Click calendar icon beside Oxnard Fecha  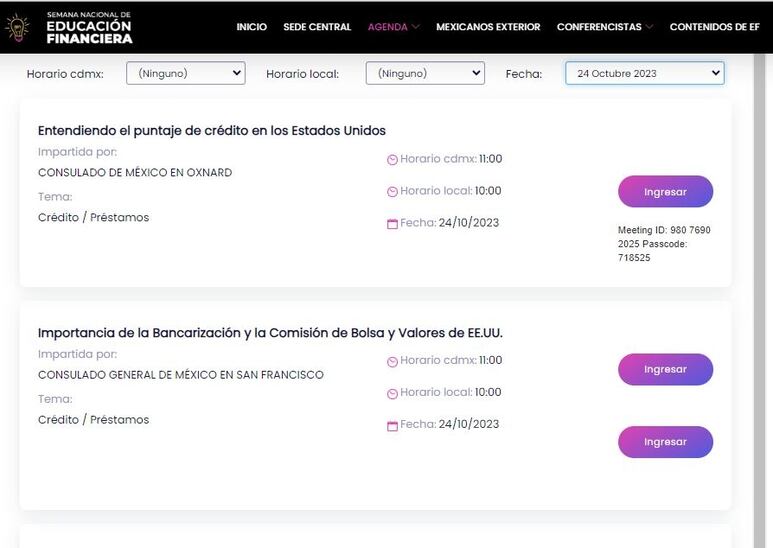click(x=392, y=224)
